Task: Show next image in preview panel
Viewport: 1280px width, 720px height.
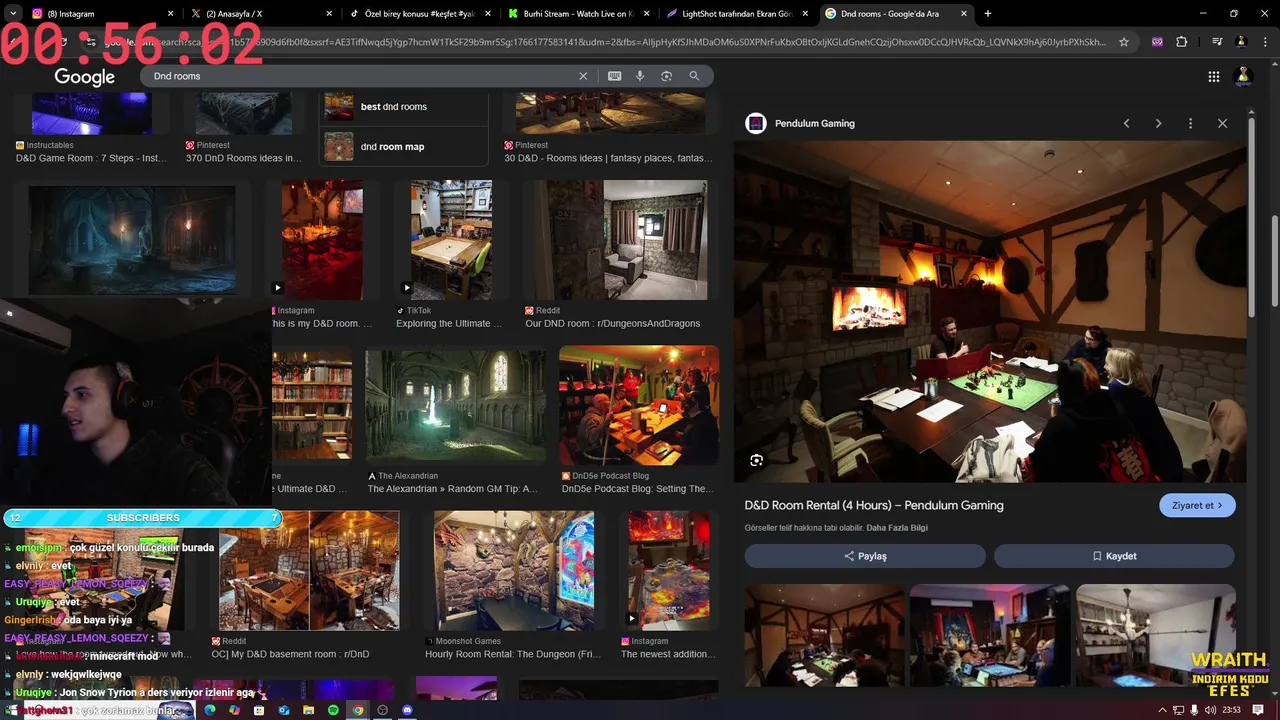Action: [x=1158, y=123]
